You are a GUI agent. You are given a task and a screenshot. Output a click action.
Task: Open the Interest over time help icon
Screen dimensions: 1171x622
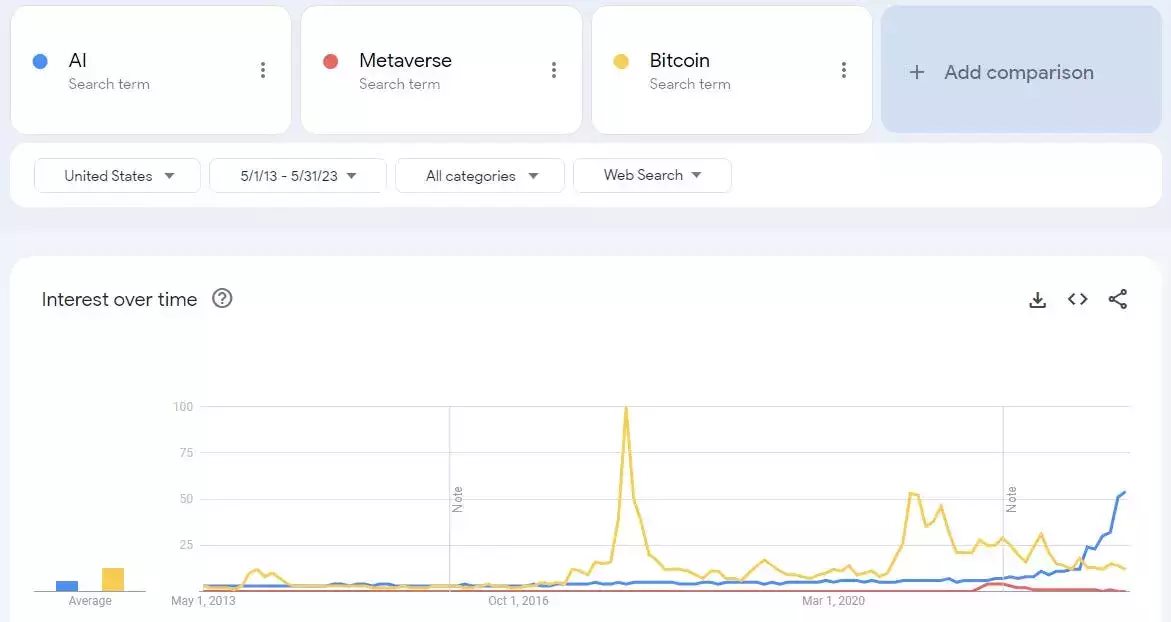coord(222,298)
